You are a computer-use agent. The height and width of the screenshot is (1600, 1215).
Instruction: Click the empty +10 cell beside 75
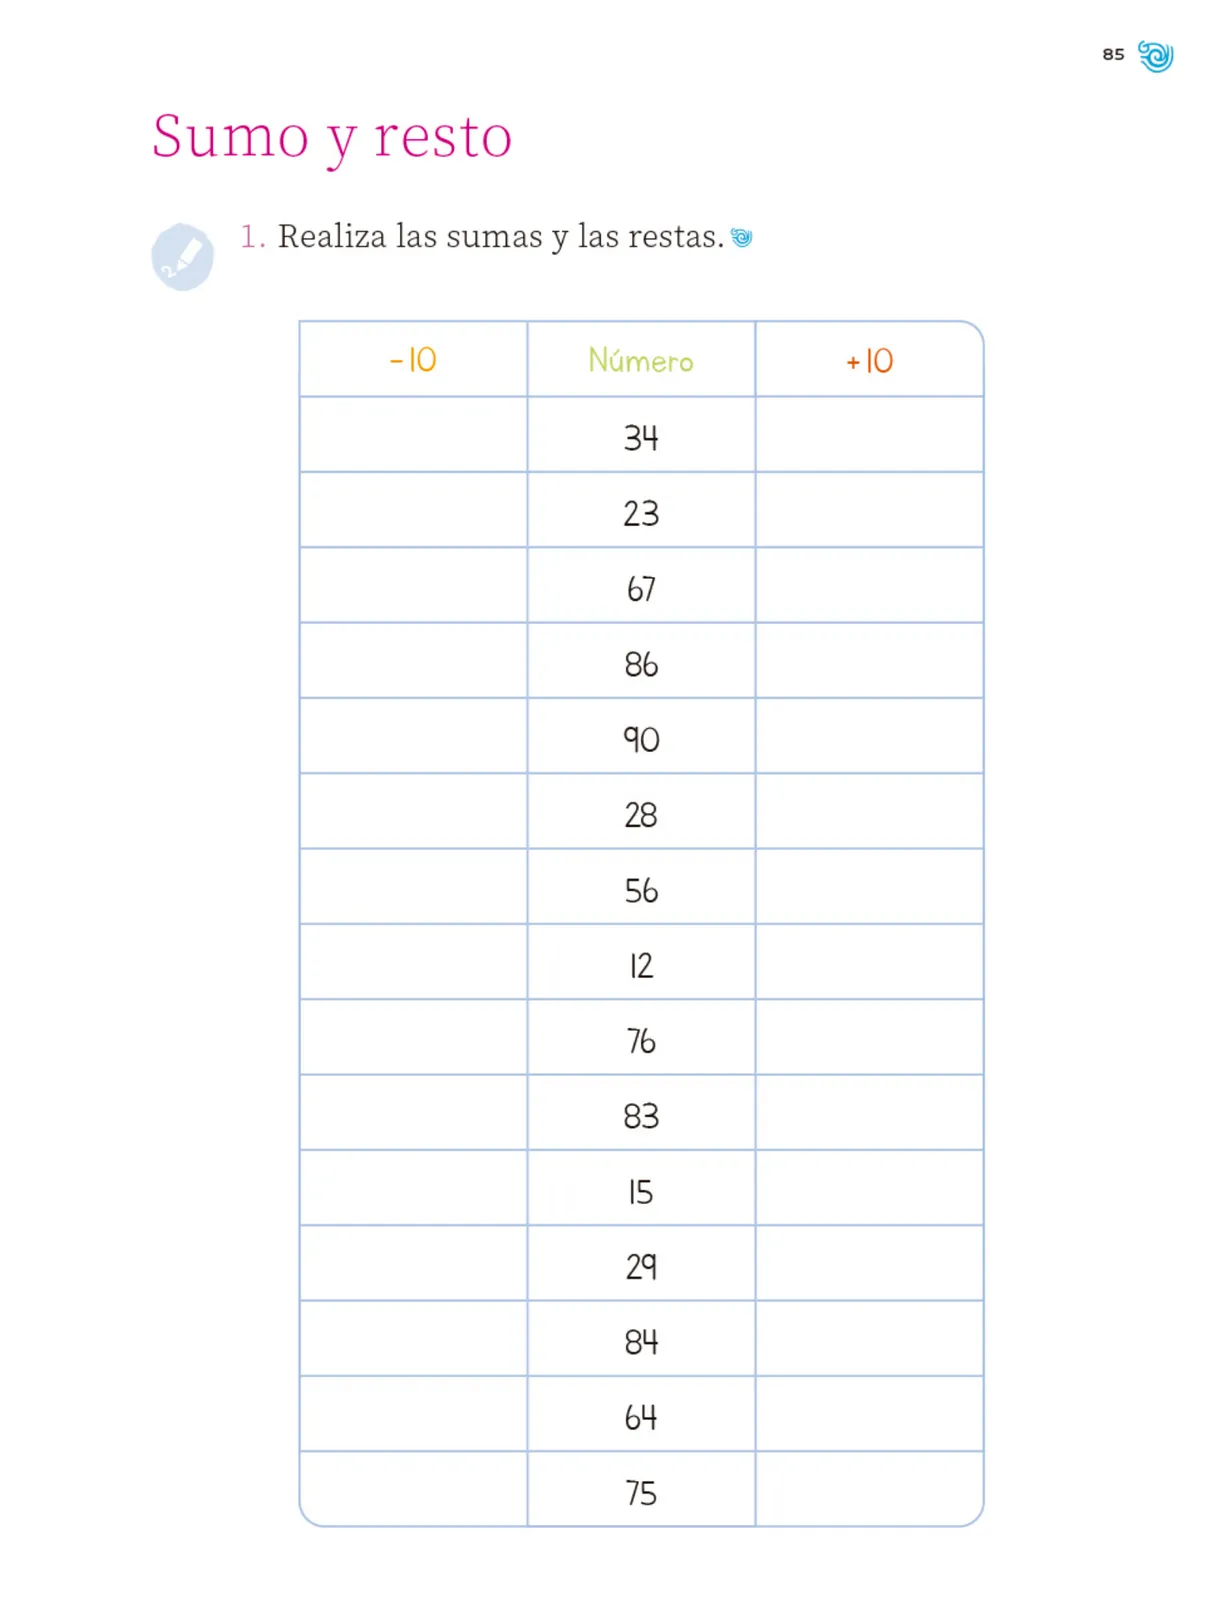[x=869, y=1489]
